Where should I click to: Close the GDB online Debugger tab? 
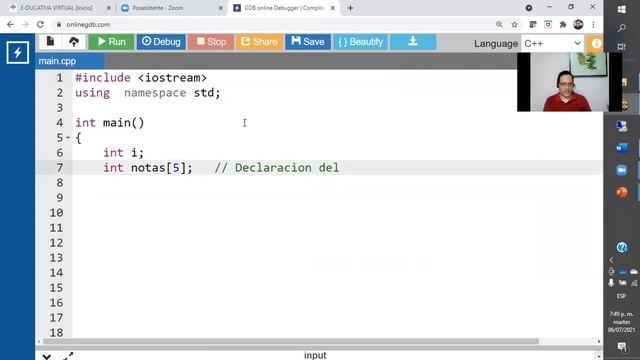click(333, 8)
